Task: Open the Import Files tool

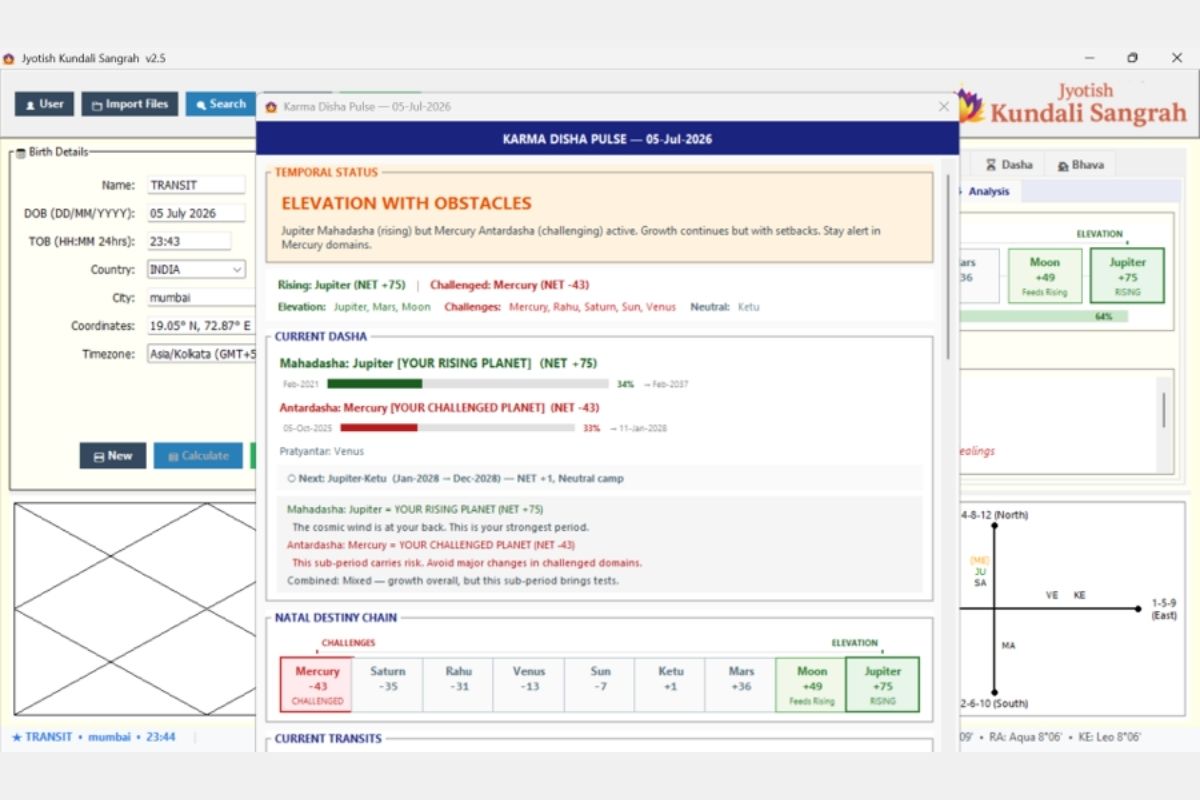Action: click(x=130, y=104)
